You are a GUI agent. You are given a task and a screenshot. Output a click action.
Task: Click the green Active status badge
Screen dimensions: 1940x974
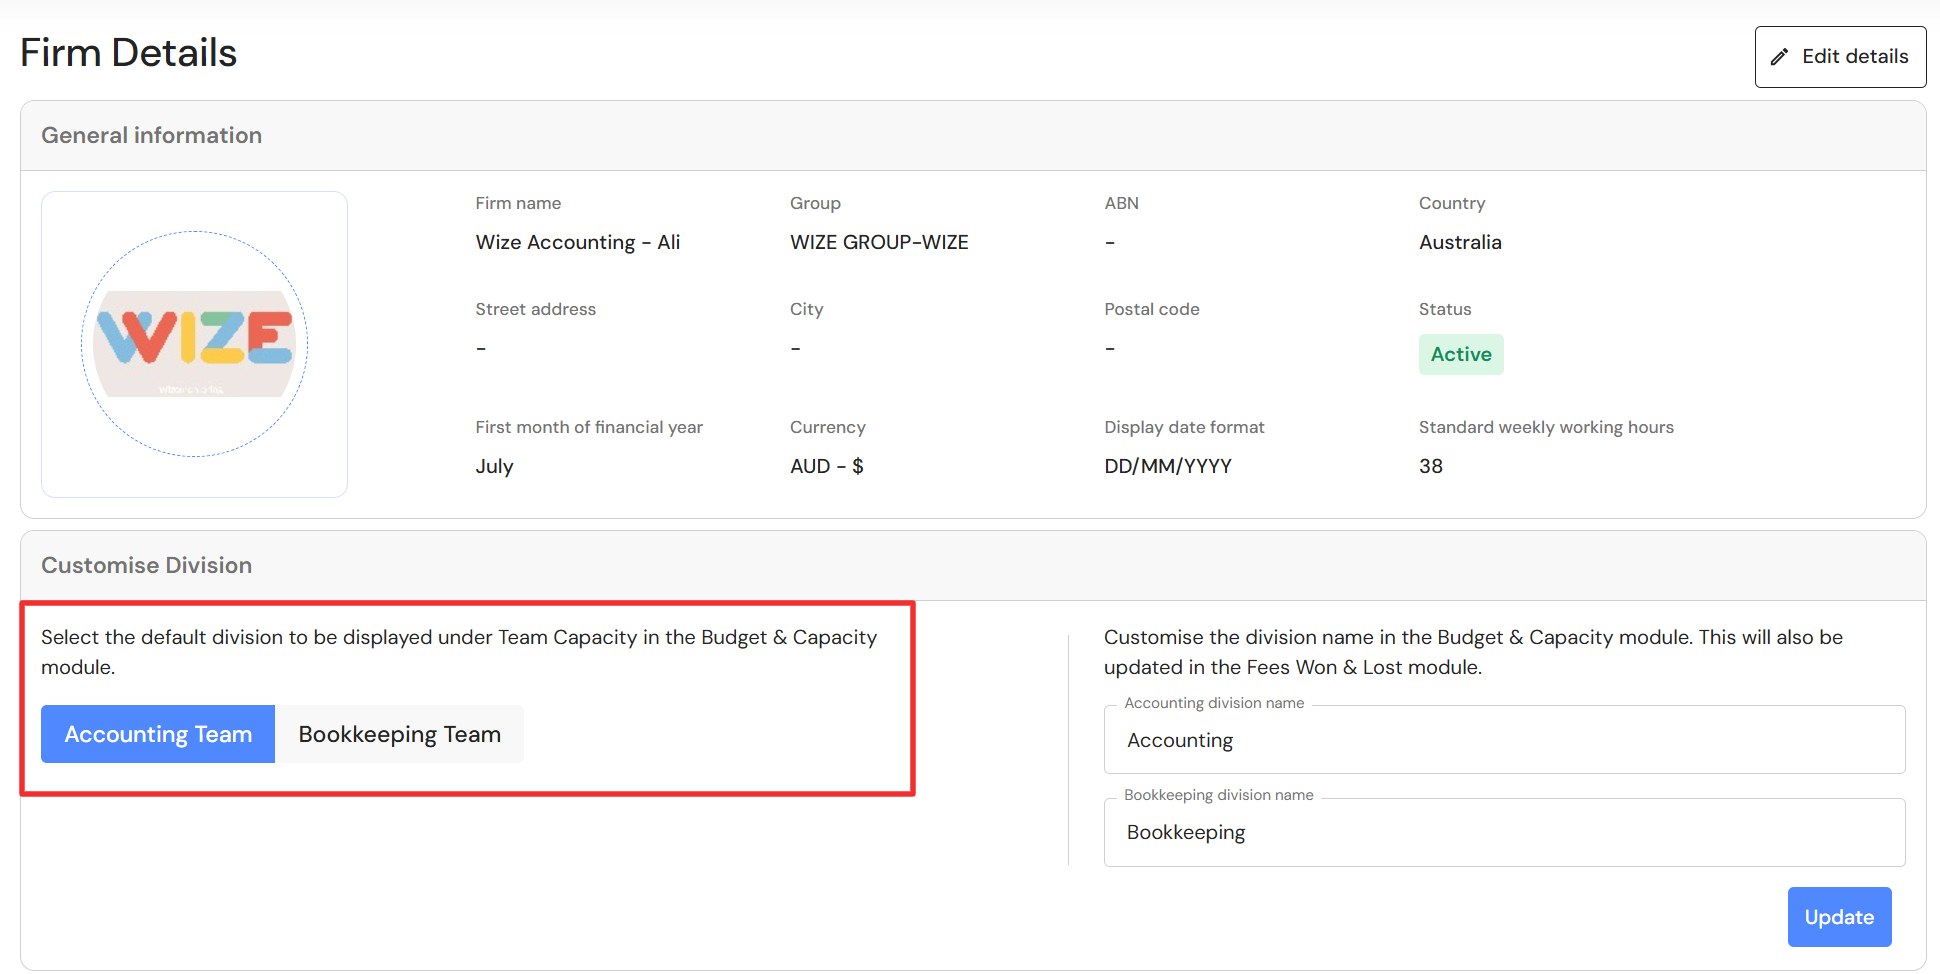pos(1460,354)
